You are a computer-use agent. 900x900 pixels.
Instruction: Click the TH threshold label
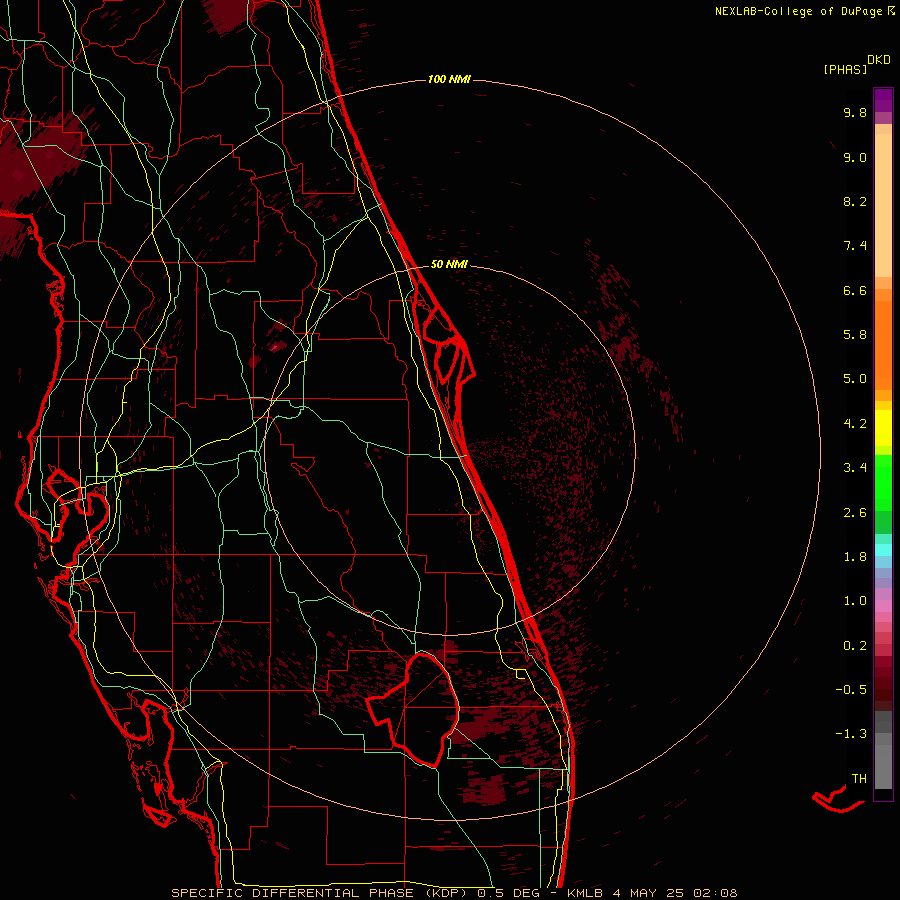(859, 779)
